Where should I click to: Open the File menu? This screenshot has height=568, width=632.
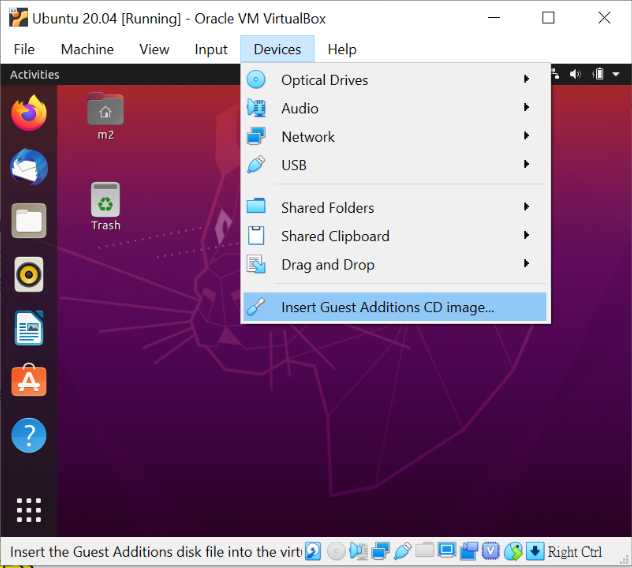[24, 49]
